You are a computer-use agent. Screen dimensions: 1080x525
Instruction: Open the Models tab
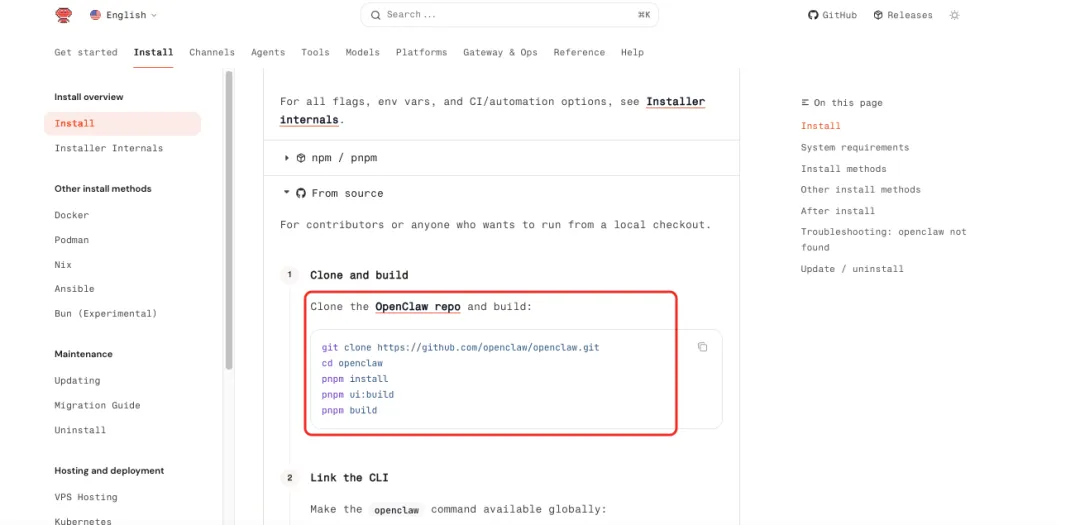pos(362,52)
